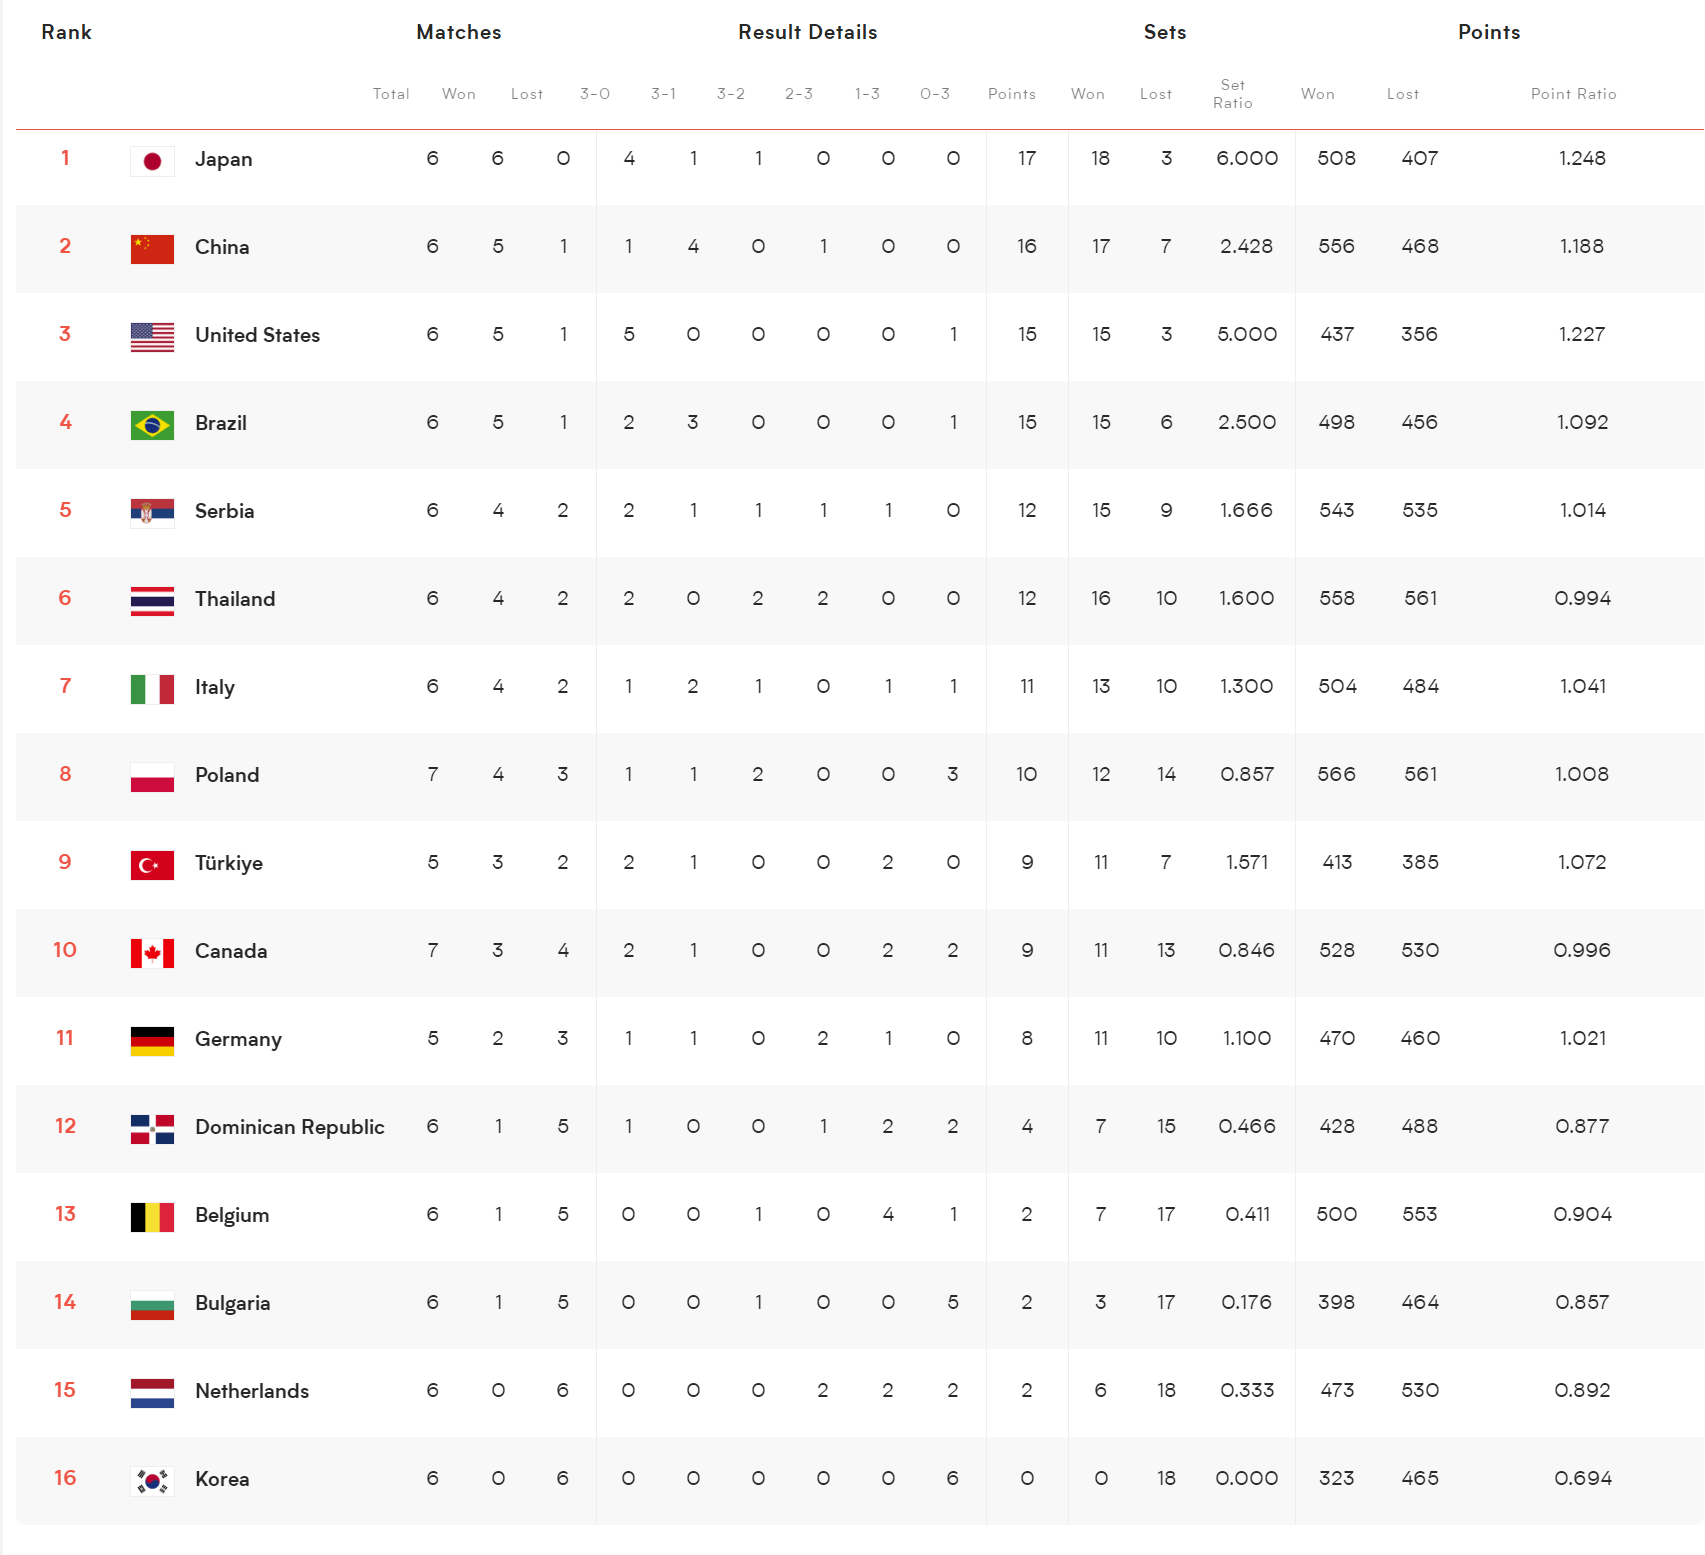Select the Germany team name
Screen dimensions: 1705x1555
(238, 1039)
